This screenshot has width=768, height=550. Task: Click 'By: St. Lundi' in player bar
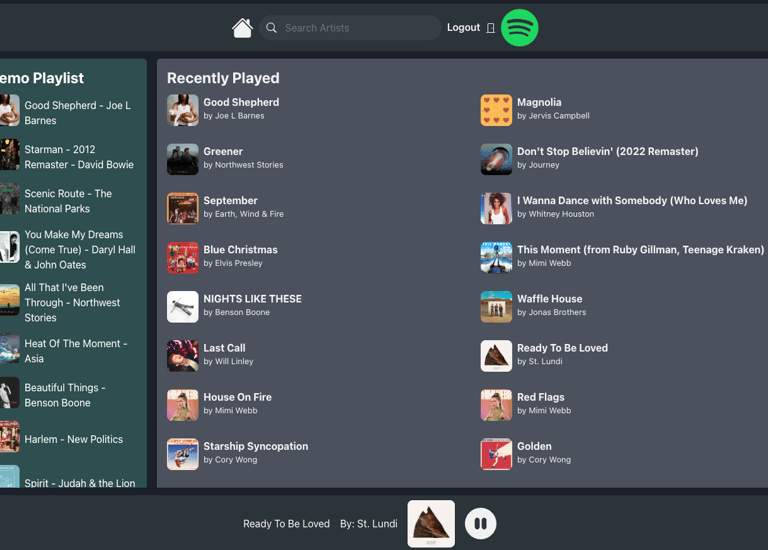pos(369,524)
